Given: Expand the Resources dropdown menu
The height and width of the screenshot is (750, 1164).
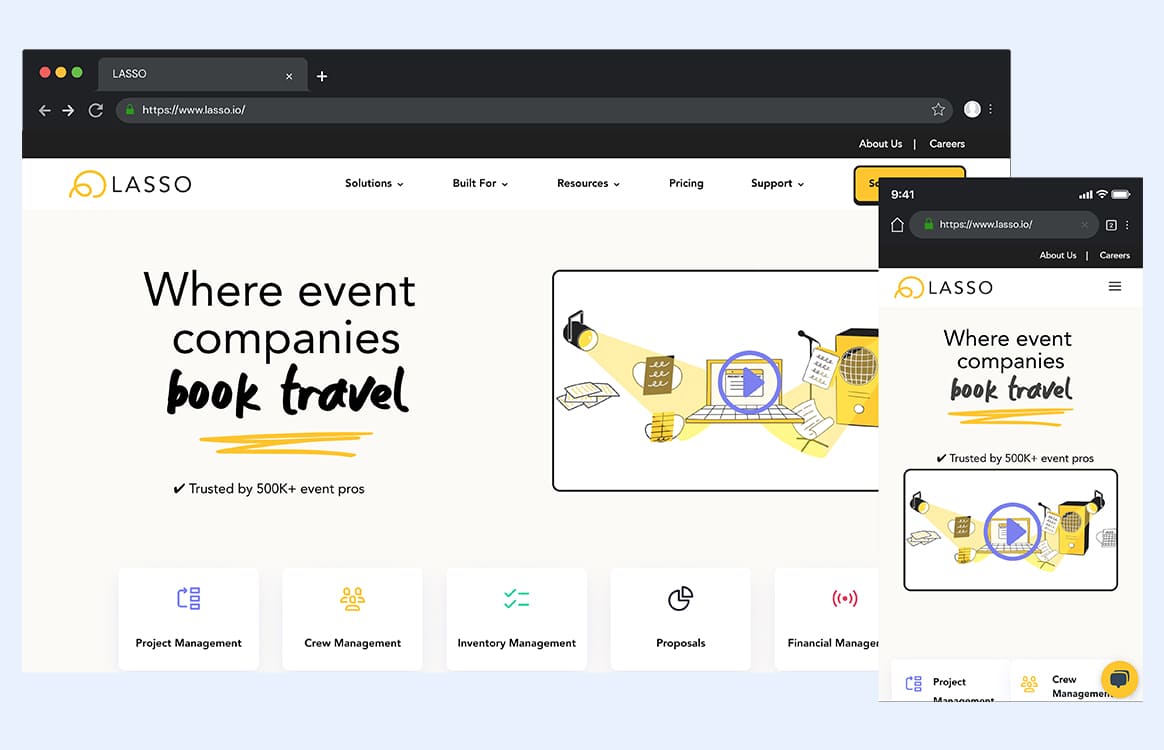Looking at the screenshot, I should tap(588, 183).
